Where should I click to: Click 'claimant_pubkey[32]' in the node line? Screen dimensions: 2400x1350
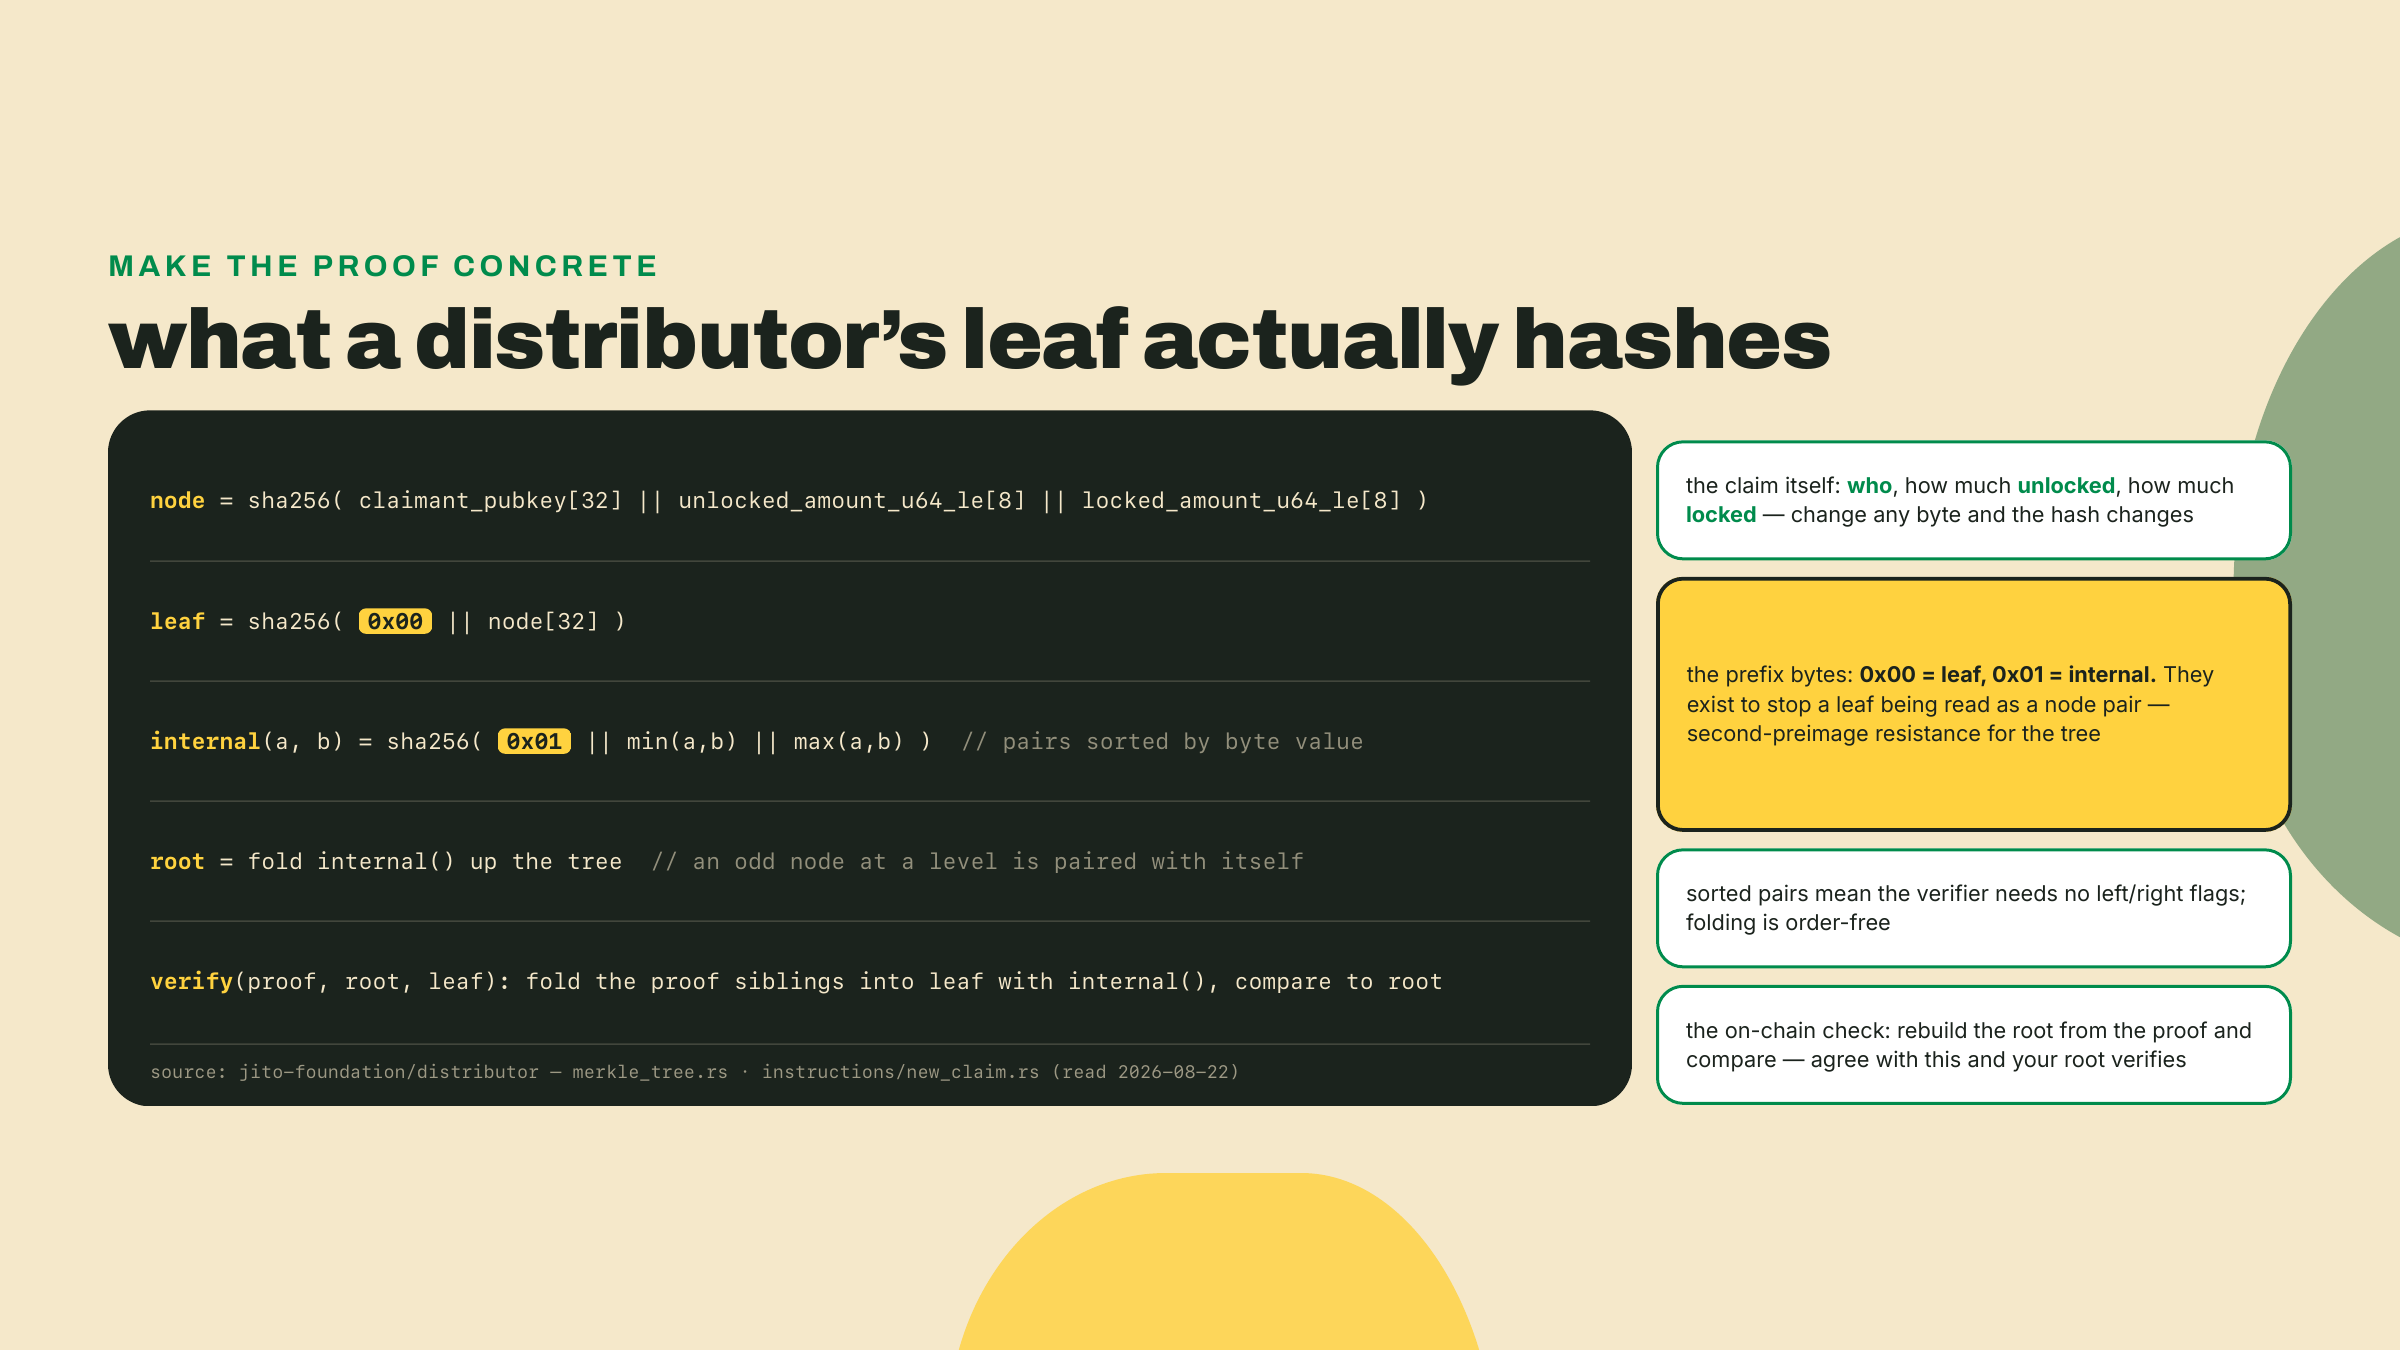490,500
